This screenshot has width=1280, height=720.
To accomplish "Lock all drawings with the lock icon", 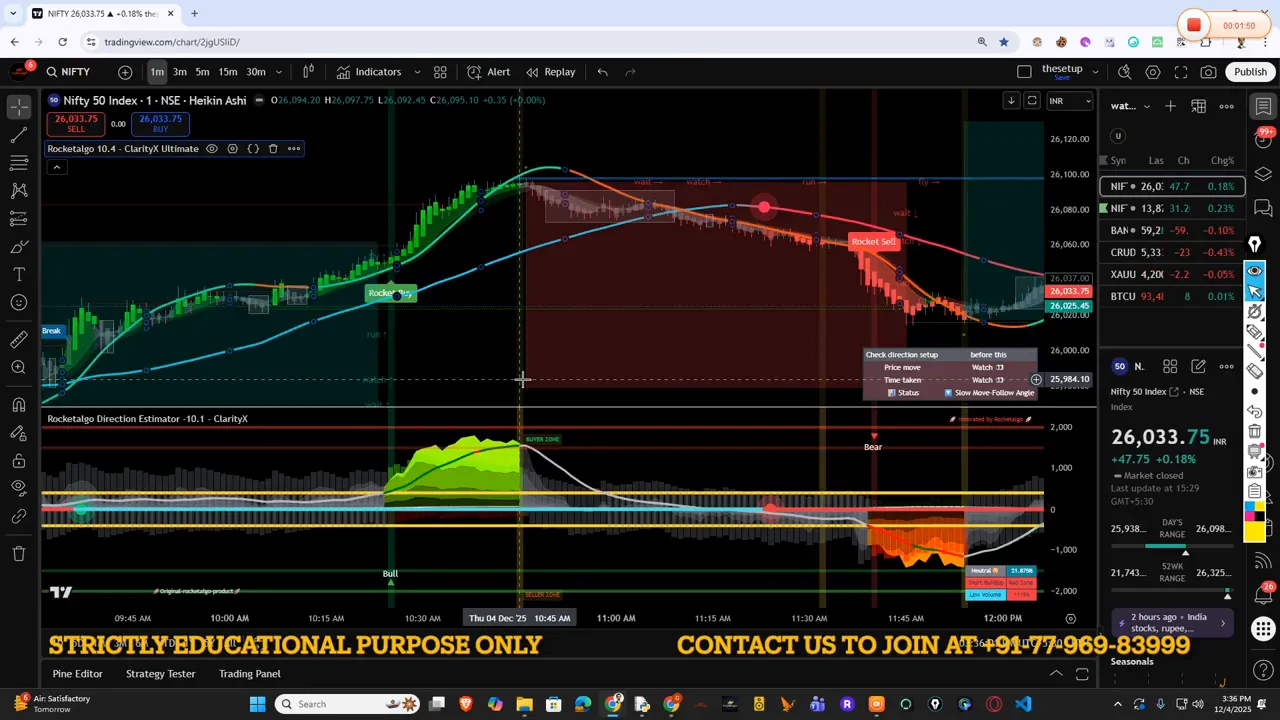I will 18,460.
